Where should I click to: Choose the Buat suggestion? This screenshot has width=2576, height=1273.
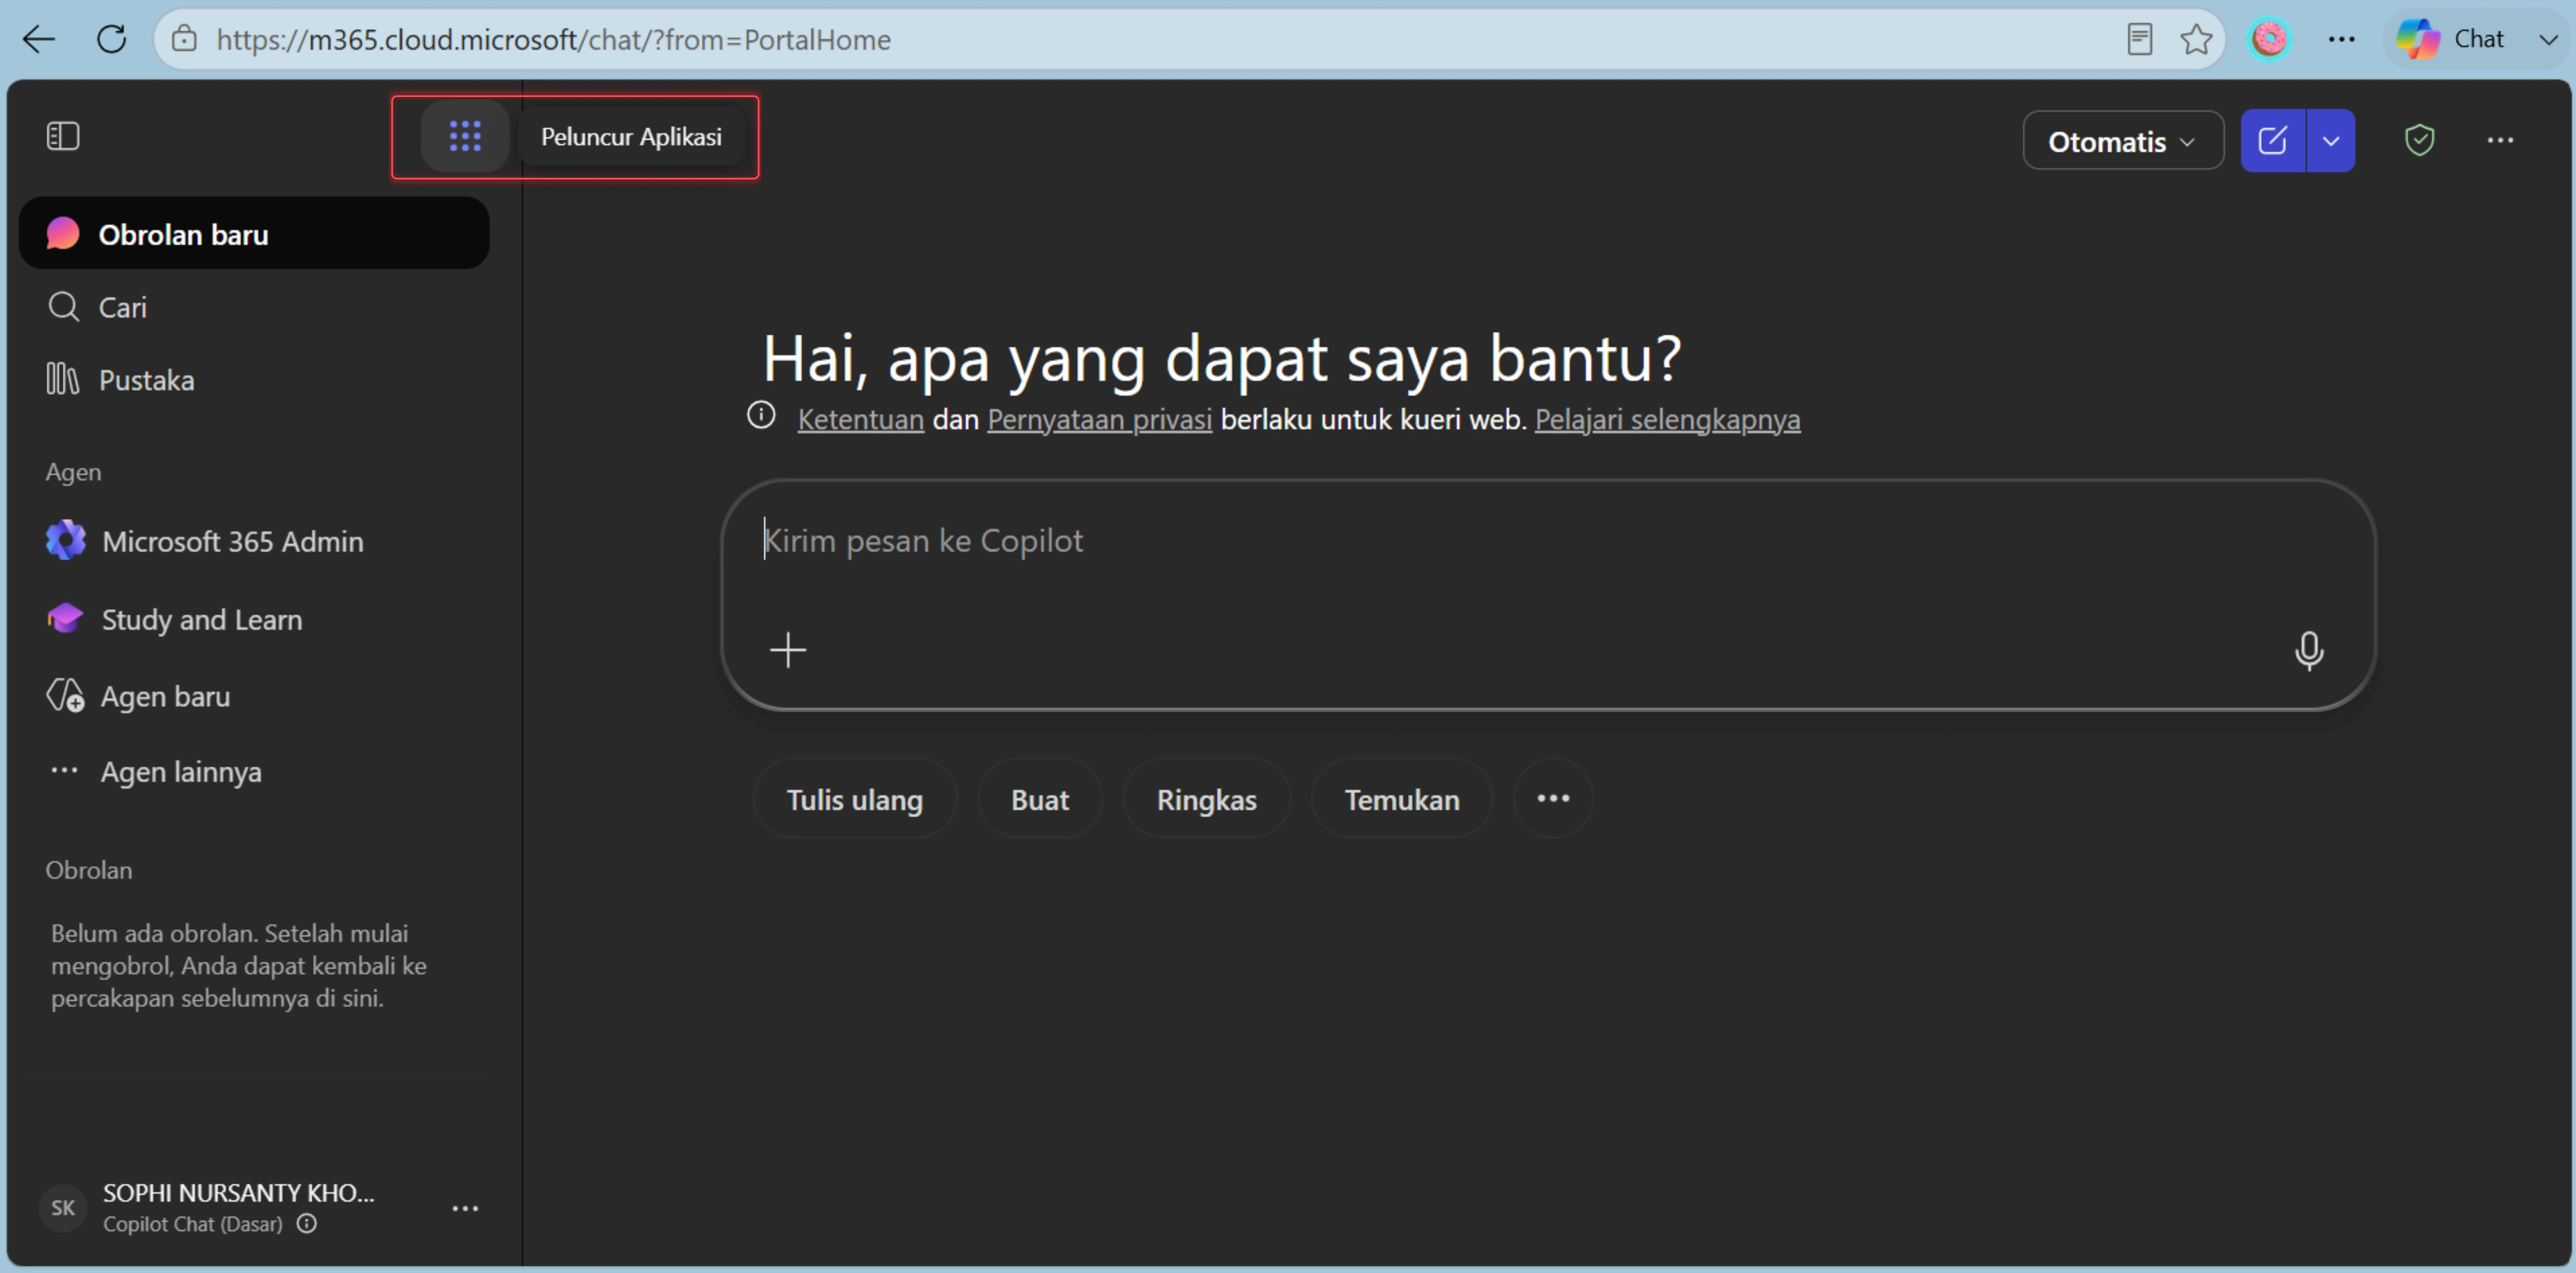tap(1040, 799)
